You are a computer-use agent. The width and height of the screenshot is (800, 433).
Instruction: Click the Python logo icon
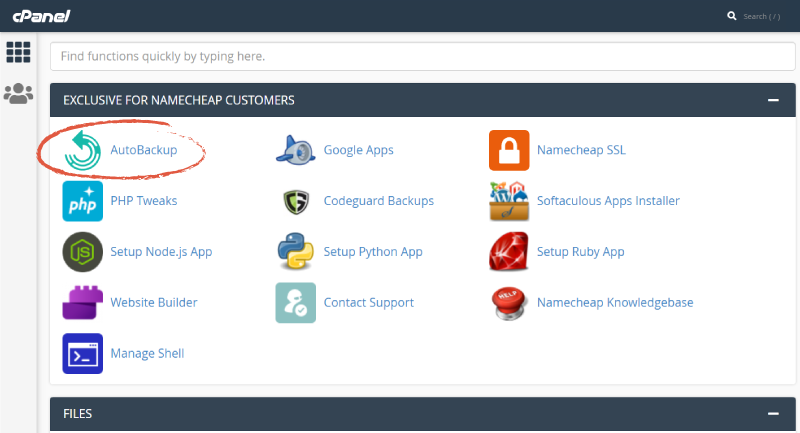coord(296,251)
